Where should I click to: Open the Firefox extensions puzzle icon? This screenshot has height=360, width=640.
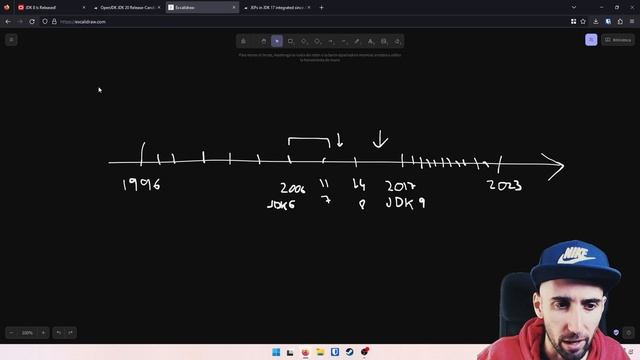tap(620, 22)
